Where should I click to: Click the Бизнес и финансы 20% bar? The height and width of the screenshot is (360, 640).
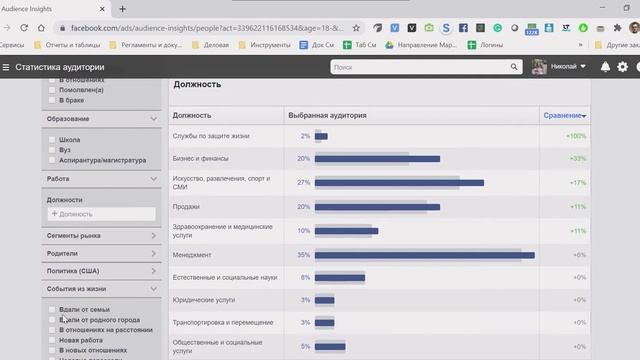pyautogui.click(x=377, y=159)
